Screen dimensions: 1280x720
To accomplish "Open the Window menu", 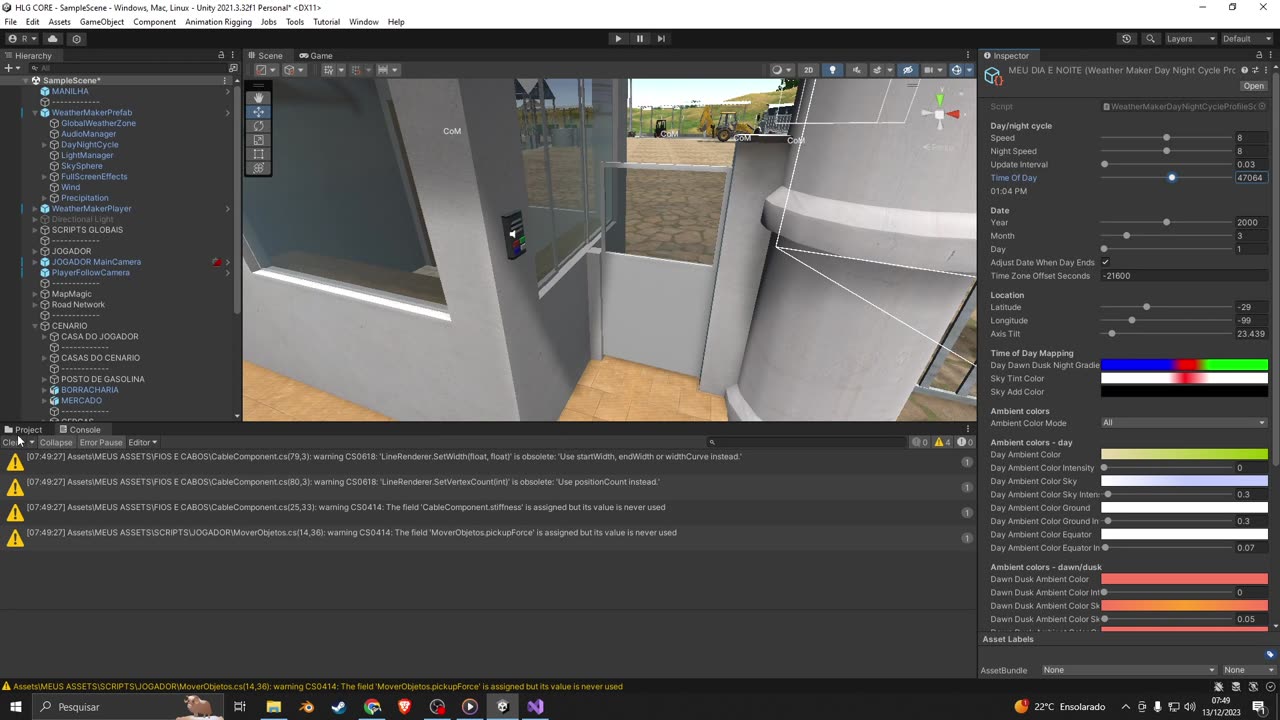I will (364, 22).
